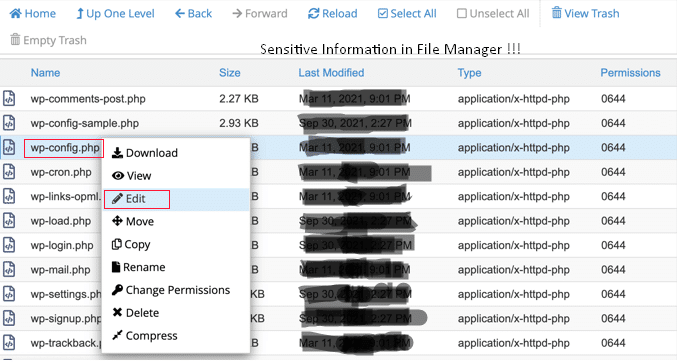Screen dimensions: 677x363
Task: Select the wp-login.php file name
Action: pyautogui.click(x=62, y=246)
